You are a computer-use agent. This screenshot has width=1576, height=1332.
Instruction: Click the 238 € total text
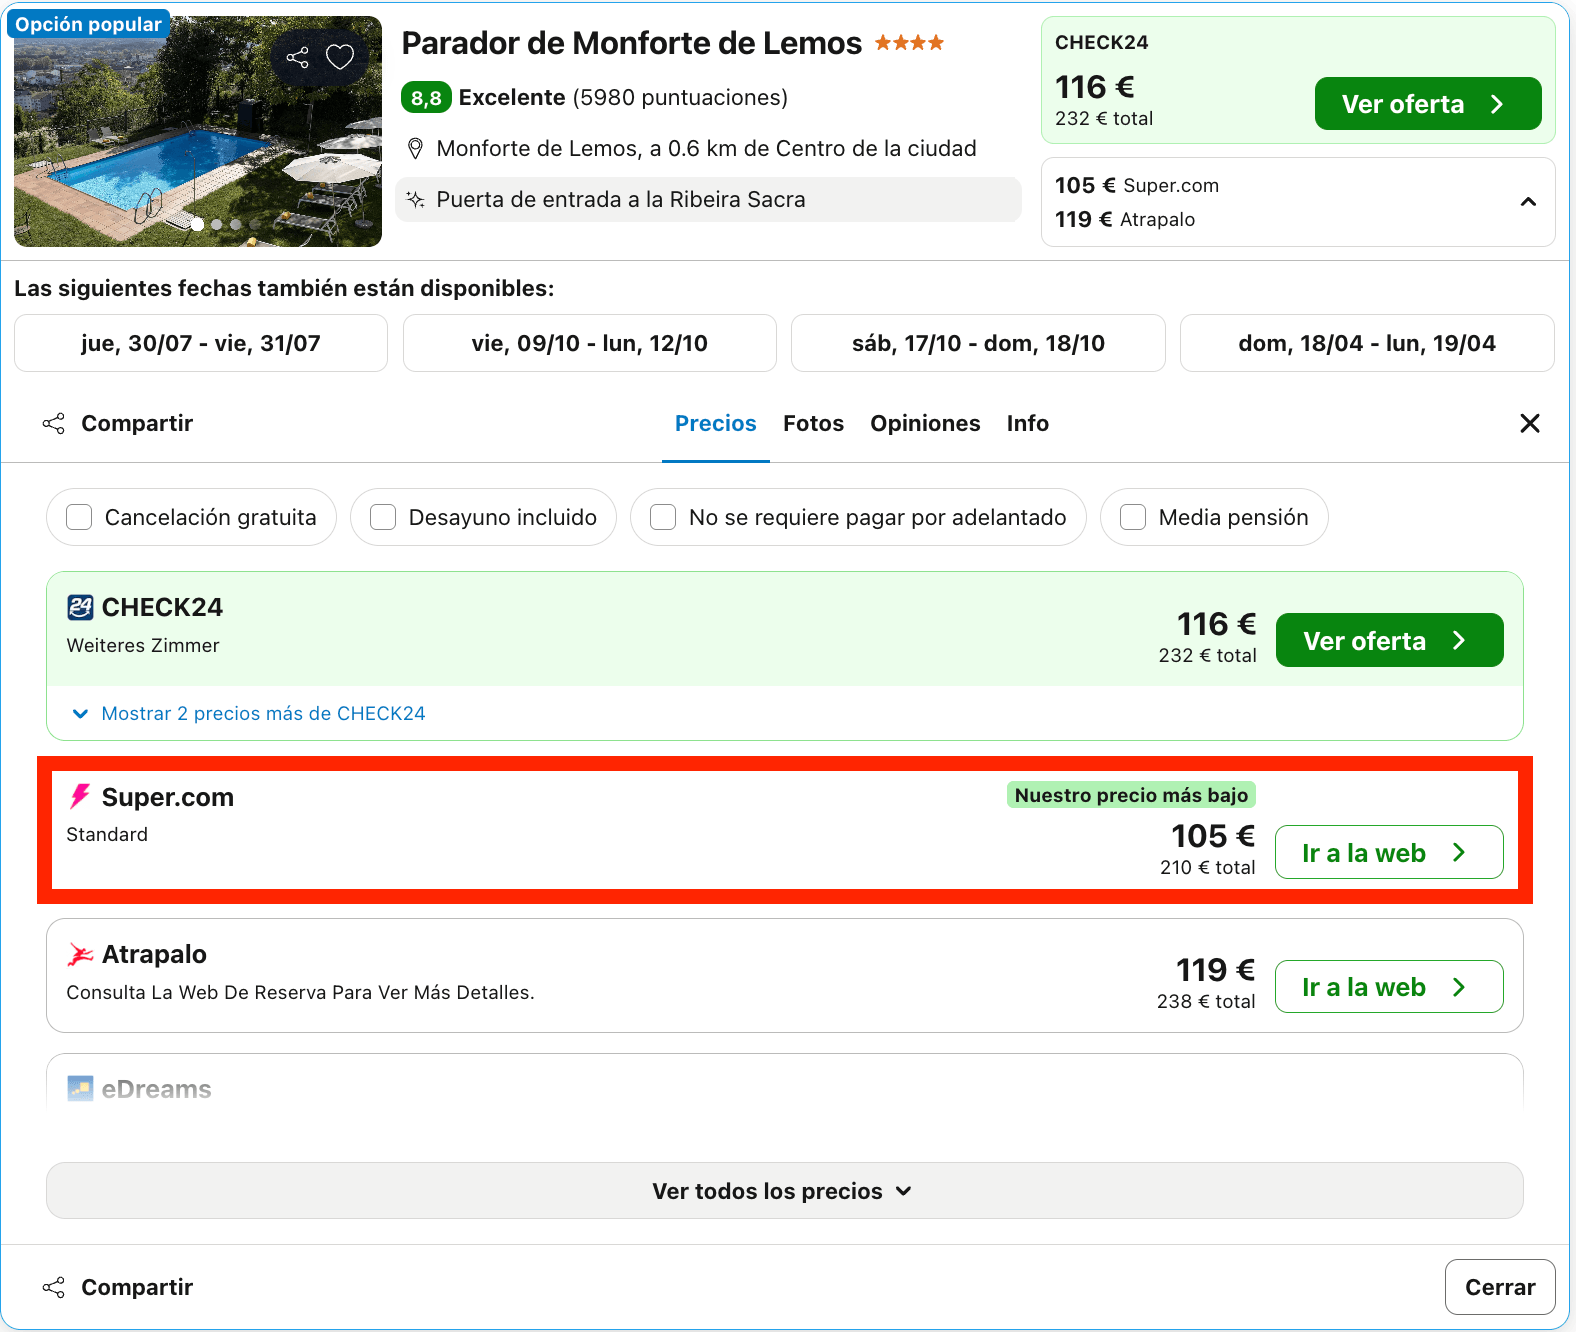pos(1206,1002)
